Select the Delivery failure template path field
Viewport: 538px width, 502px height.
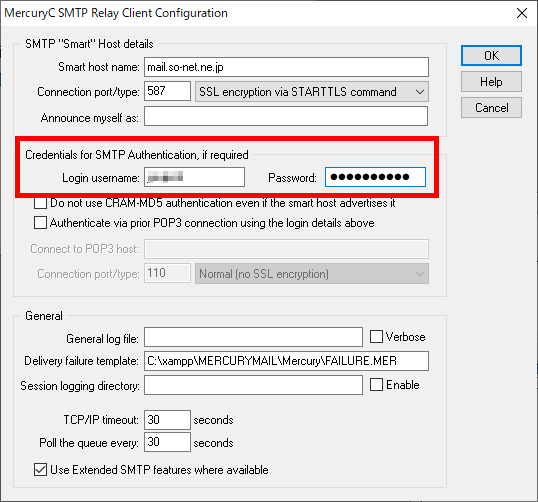(x=286, y=361)
